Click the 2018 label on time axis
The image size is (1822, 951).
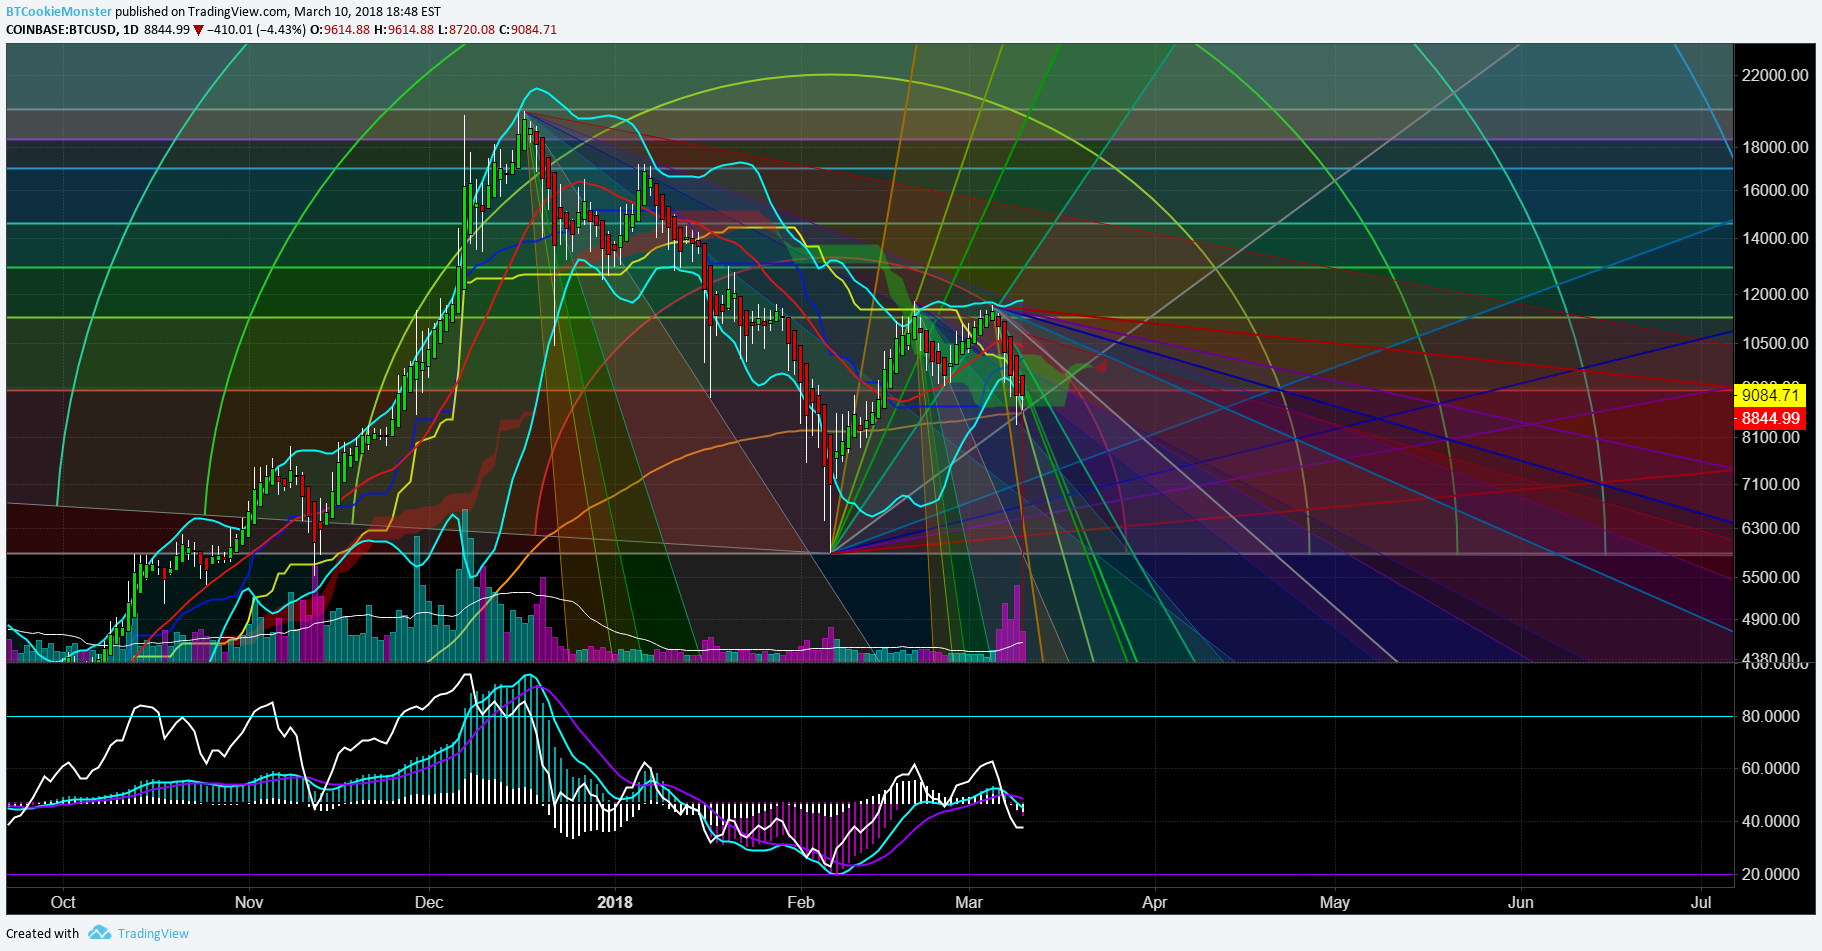tap(615, 902)
